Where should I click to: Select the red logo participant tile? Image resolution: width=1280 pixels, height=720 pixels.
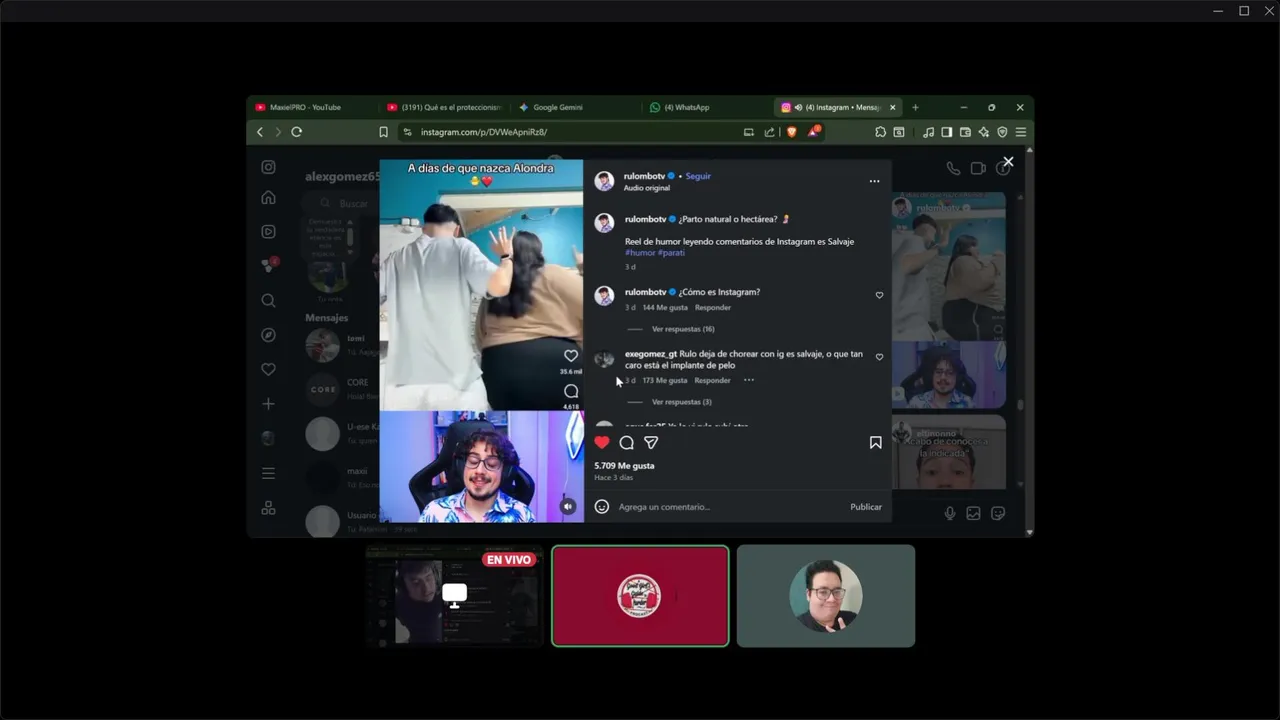point(640,596)
